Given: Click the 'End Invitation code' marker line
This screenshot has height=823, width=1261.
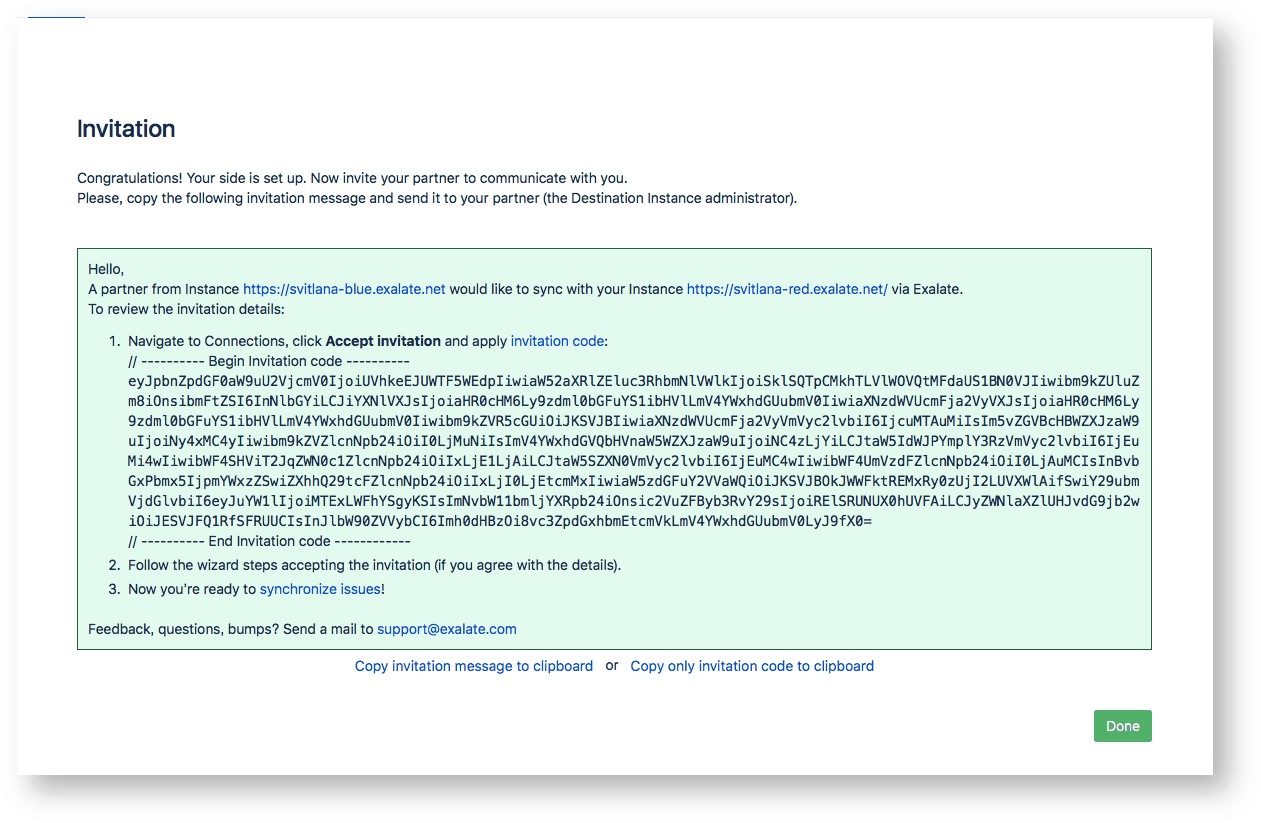Looking at the screenshot, I should tap(269, 541).
